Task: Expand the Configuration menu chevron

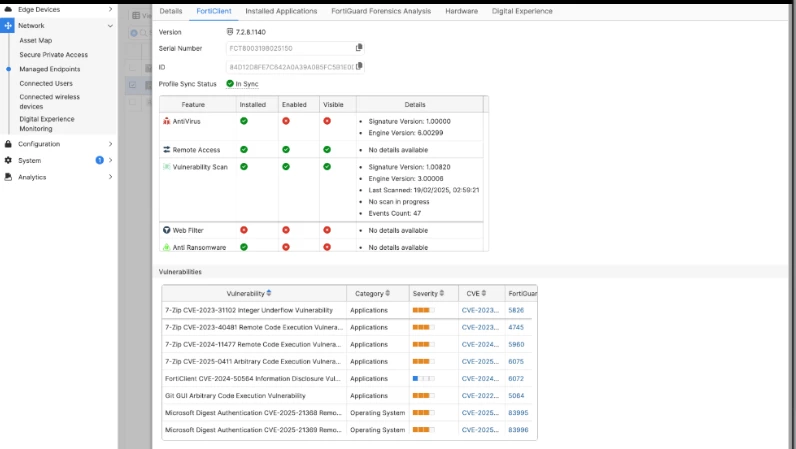Action: coord(110,144)
